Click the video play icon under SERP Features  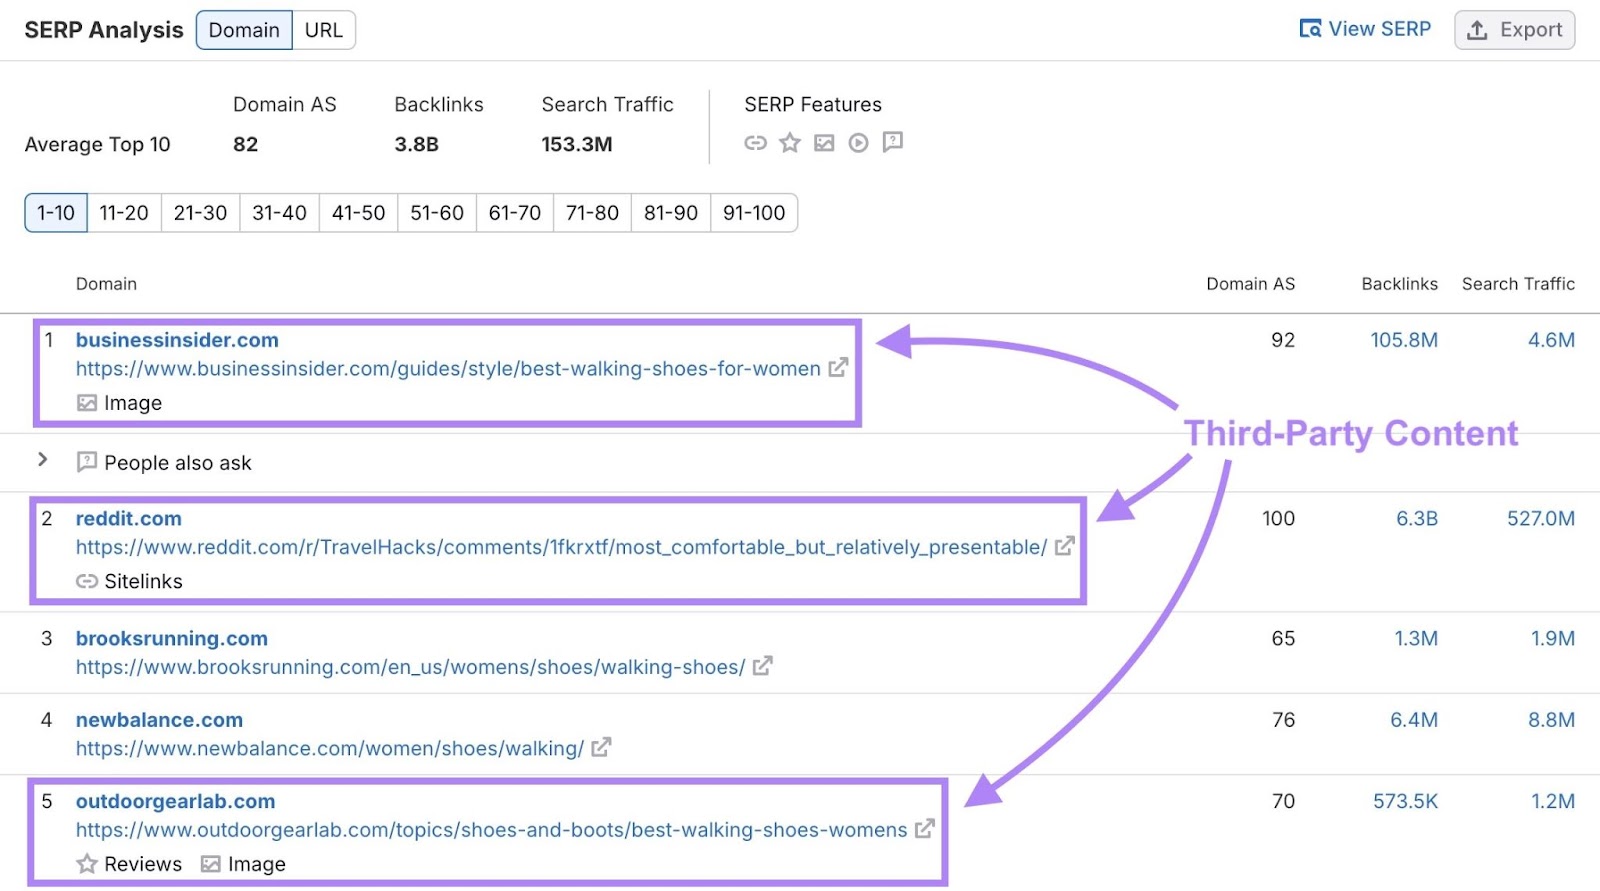(x=858, y=143)
